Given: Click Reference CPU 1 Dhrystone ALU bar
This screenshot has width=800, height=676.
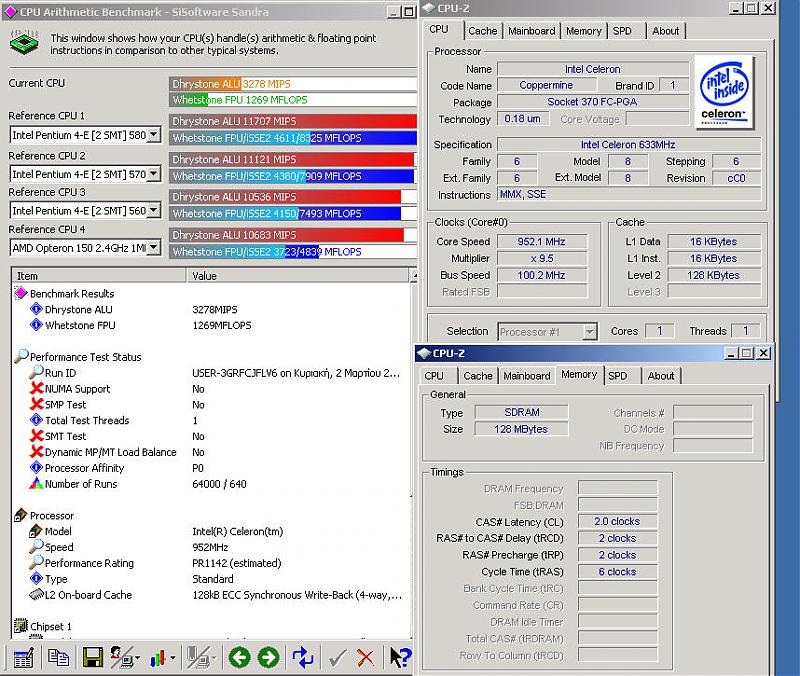Looking at the screenshot, I should (x=293, y=121).
